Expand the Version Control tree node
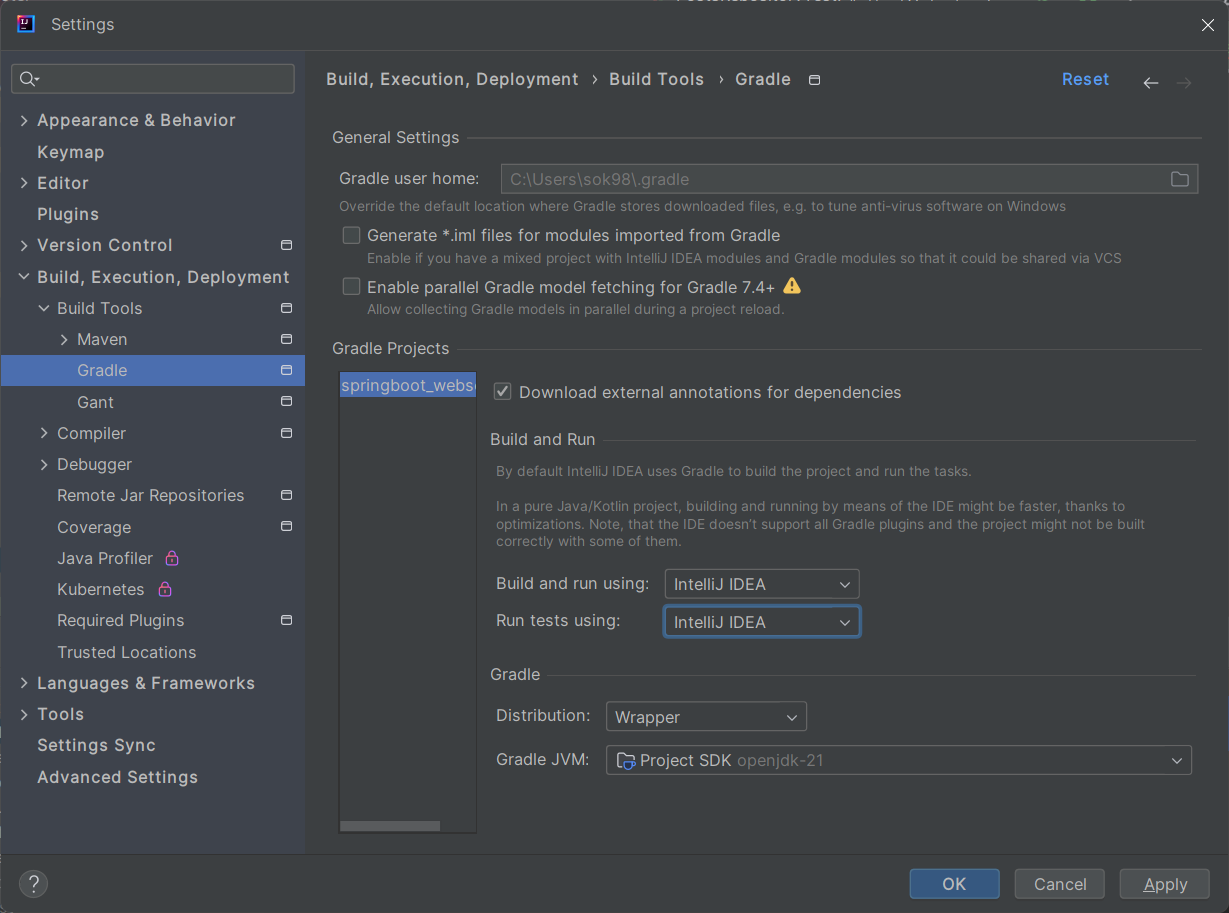 pyautogui.click(x=24, y=245)
